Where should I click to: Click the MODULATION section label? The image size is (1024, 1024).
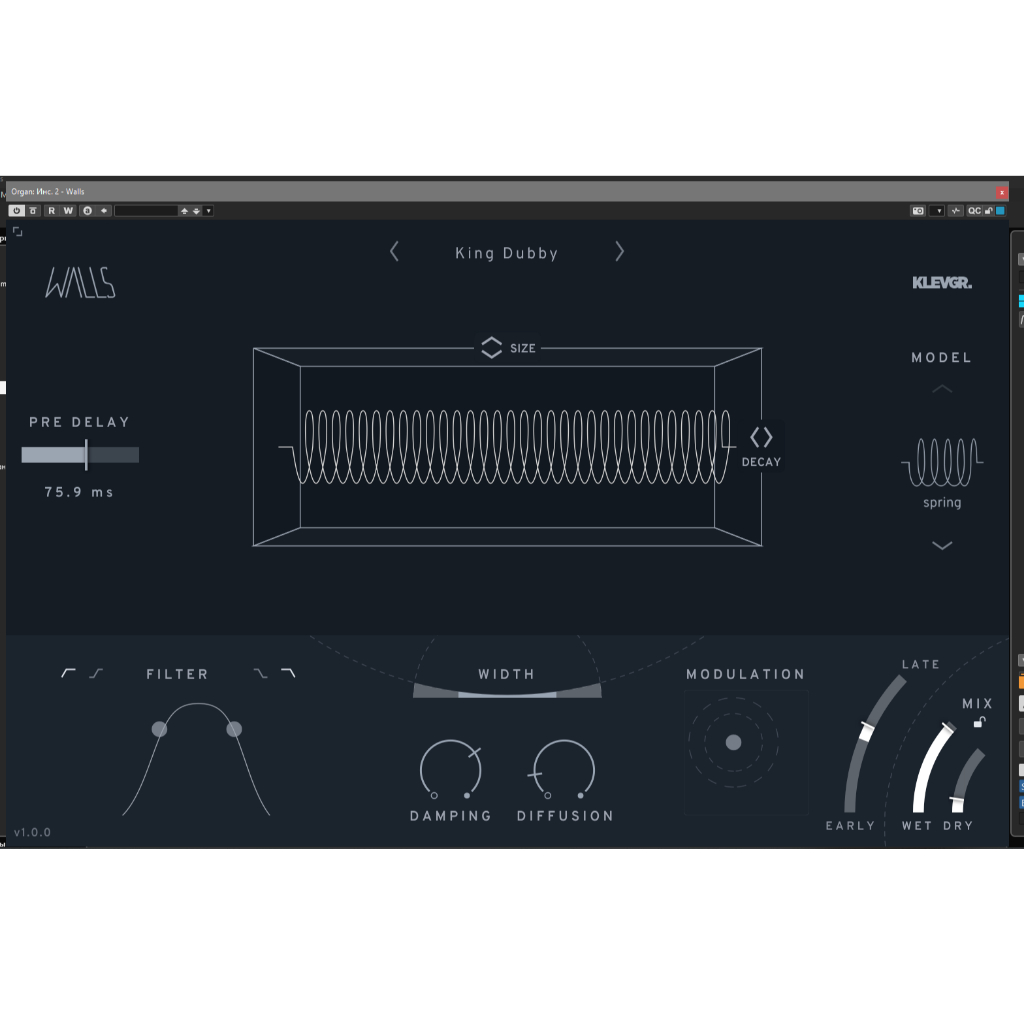tap(745, 674)
